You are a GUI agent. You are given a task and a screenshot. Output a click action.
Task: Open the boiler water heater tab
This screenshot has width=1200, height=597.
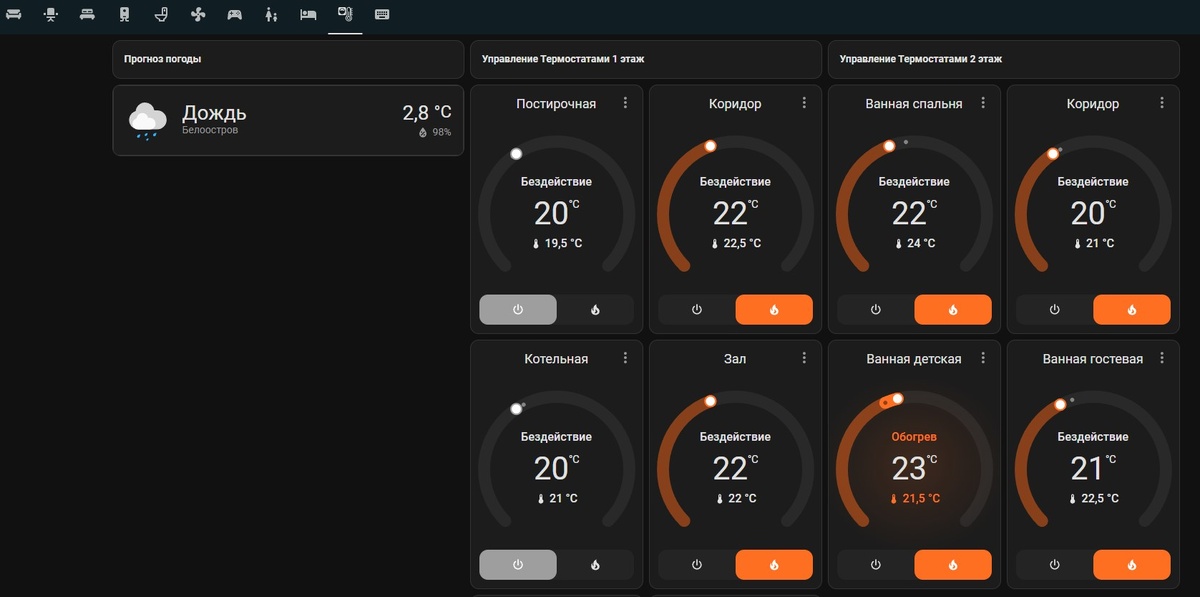pos(124,15)
